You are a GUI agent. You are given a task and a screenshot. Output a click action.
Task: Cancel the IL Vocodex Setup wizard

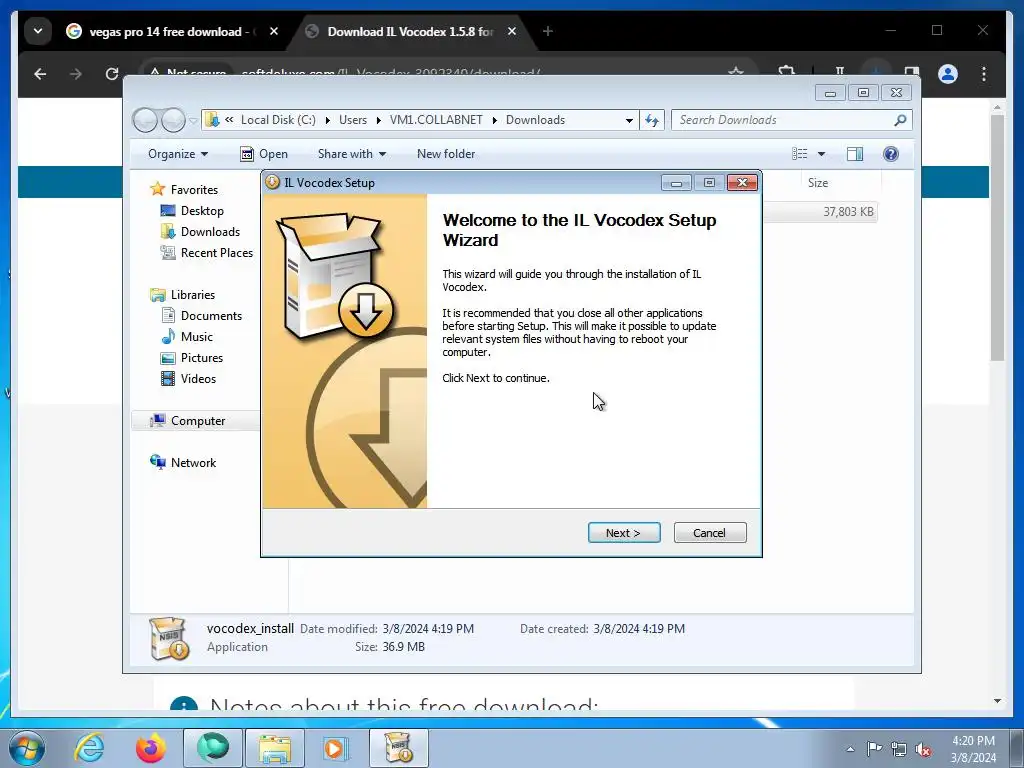709,533
